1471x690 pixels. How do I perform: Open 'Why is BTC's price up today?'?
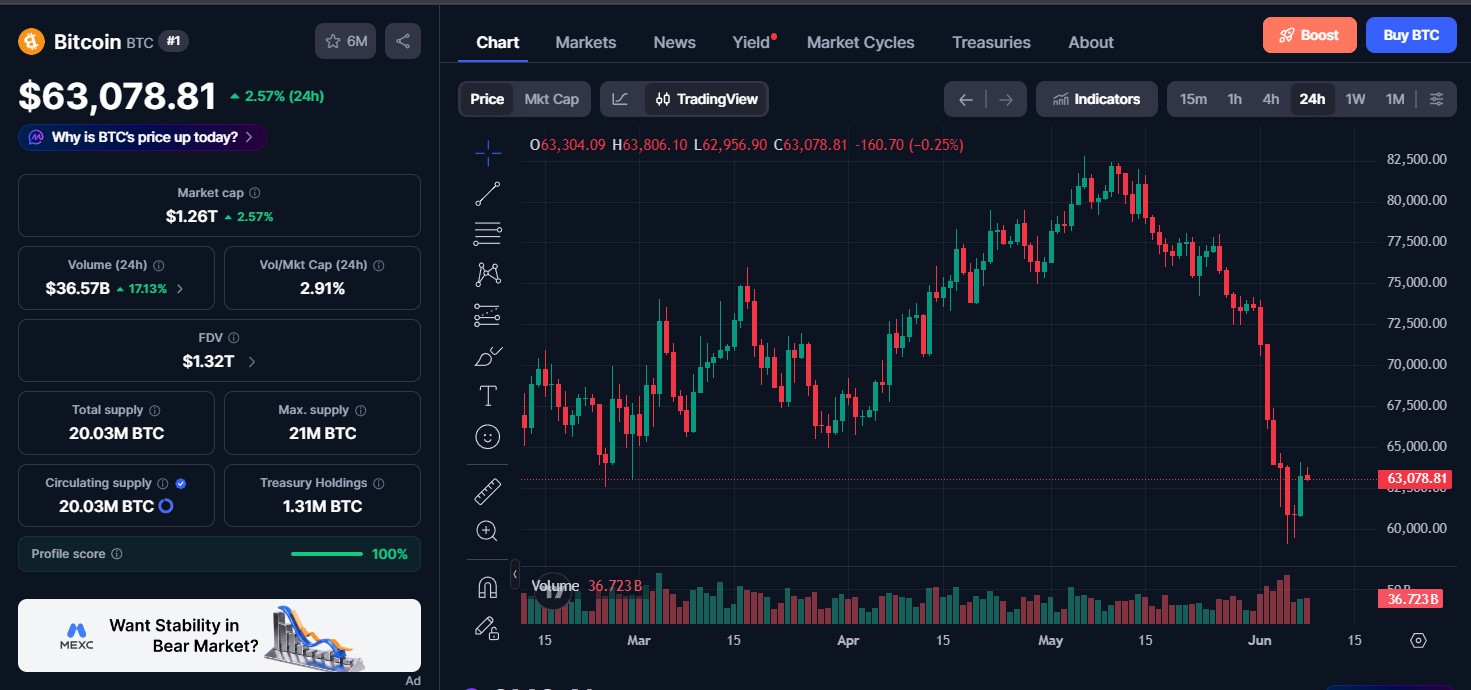click(x=142, y=137)
